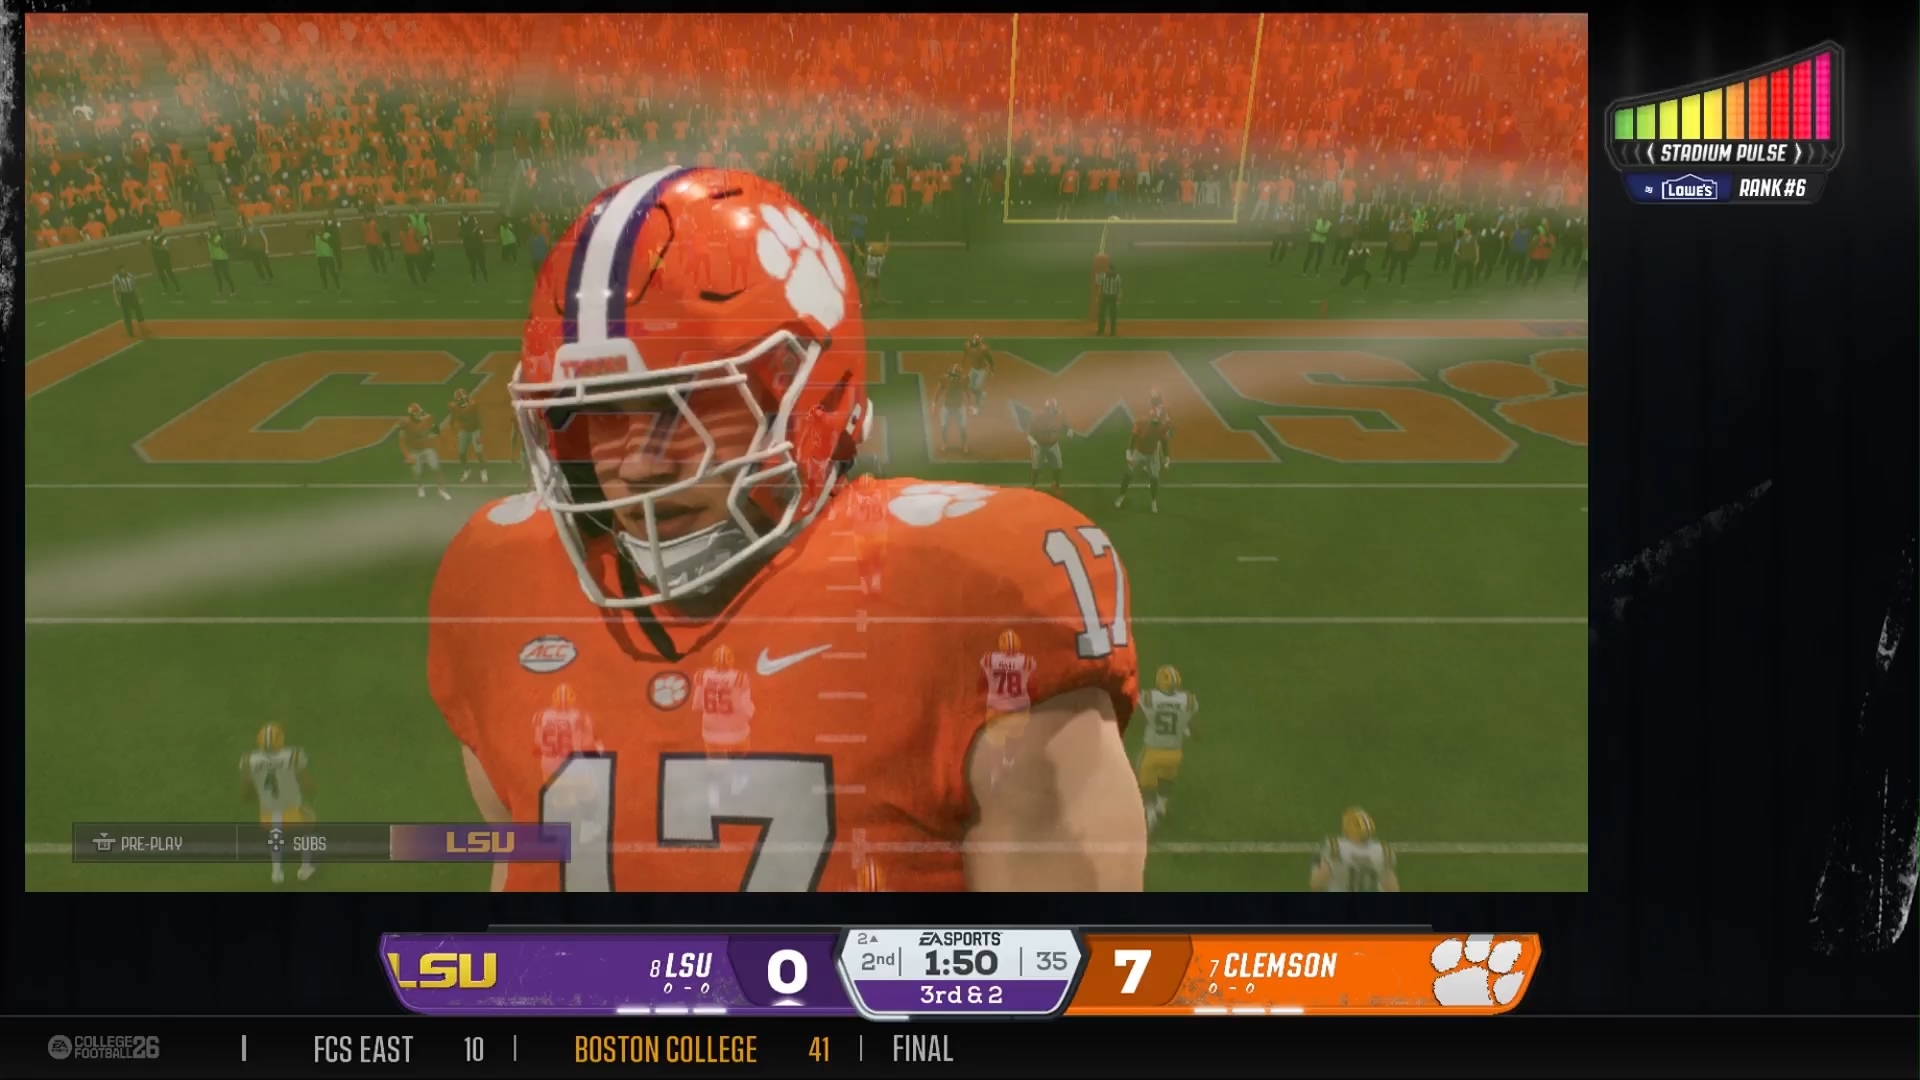Click the LSU score of 0
The width and height of the screenshot is (1920, 1080).
click(787, 972)
